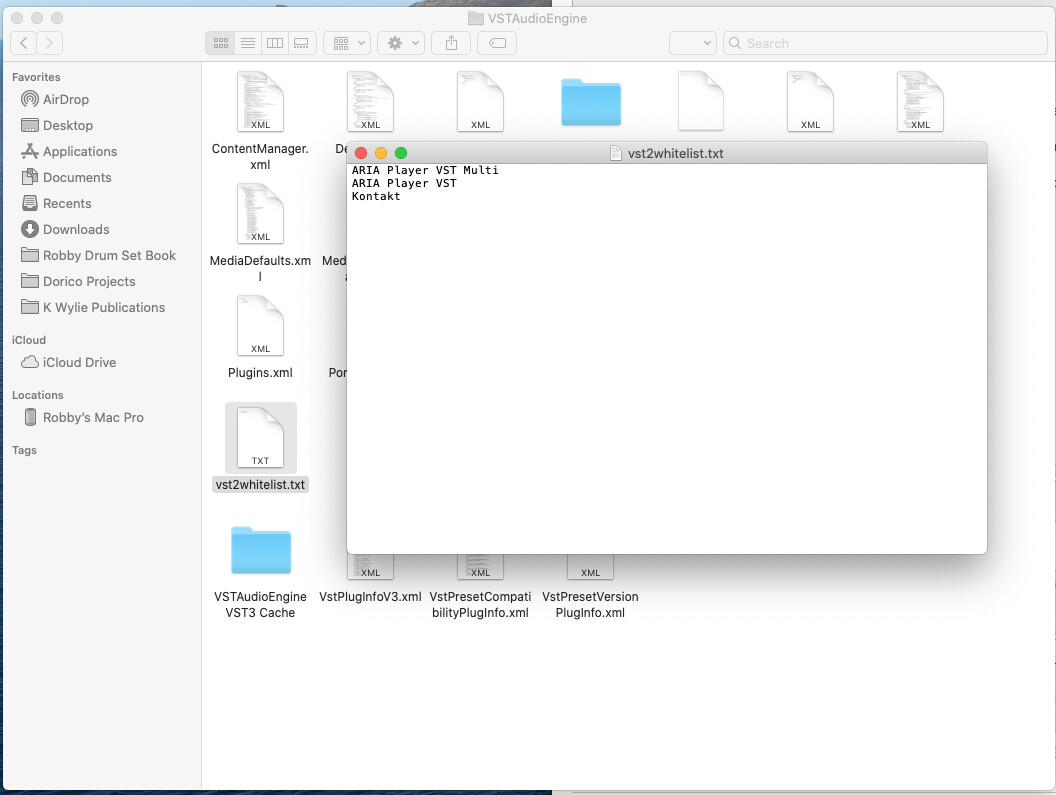
Task: Select the VstPresetCompatibilityPlugInfo.xml file
Action: [480, 604]
